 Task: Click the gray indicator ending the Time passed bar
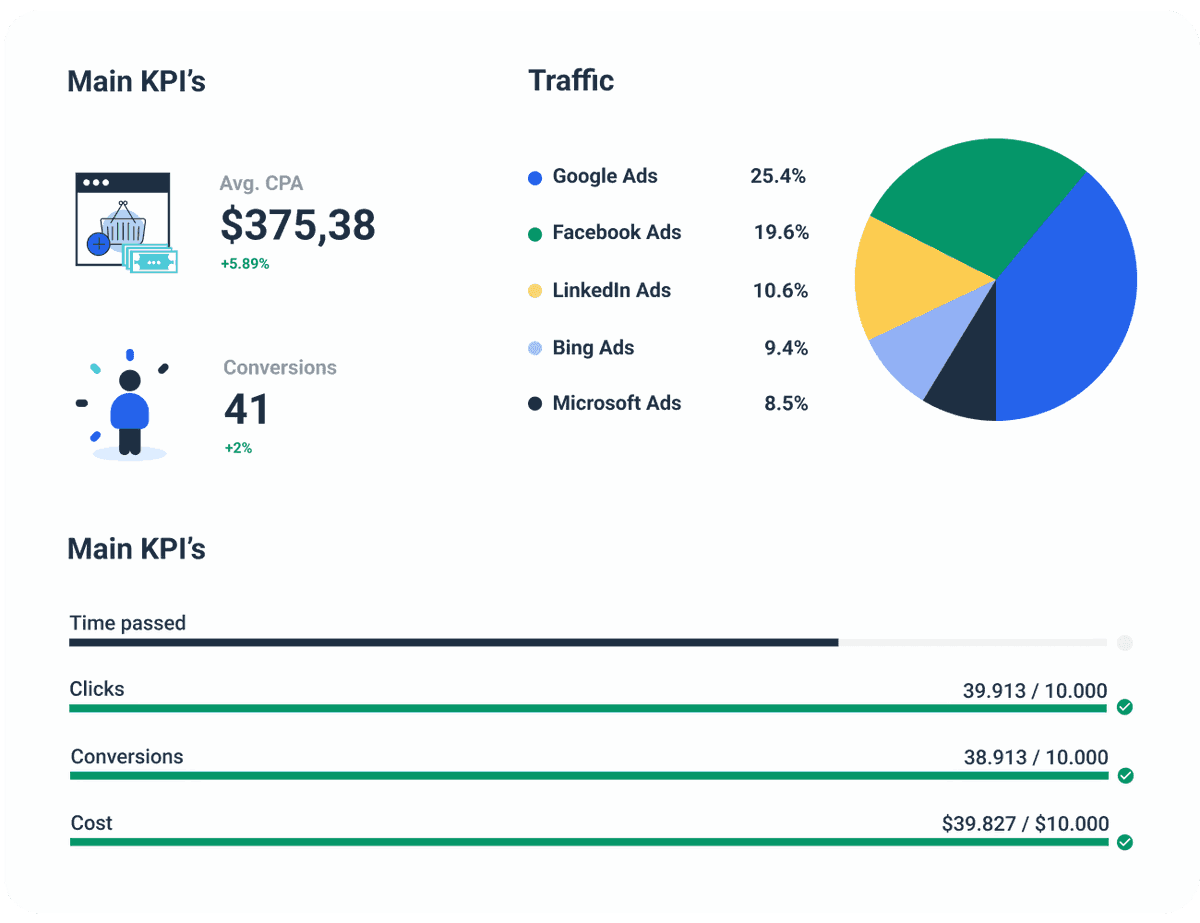(x=1124, y=642)
